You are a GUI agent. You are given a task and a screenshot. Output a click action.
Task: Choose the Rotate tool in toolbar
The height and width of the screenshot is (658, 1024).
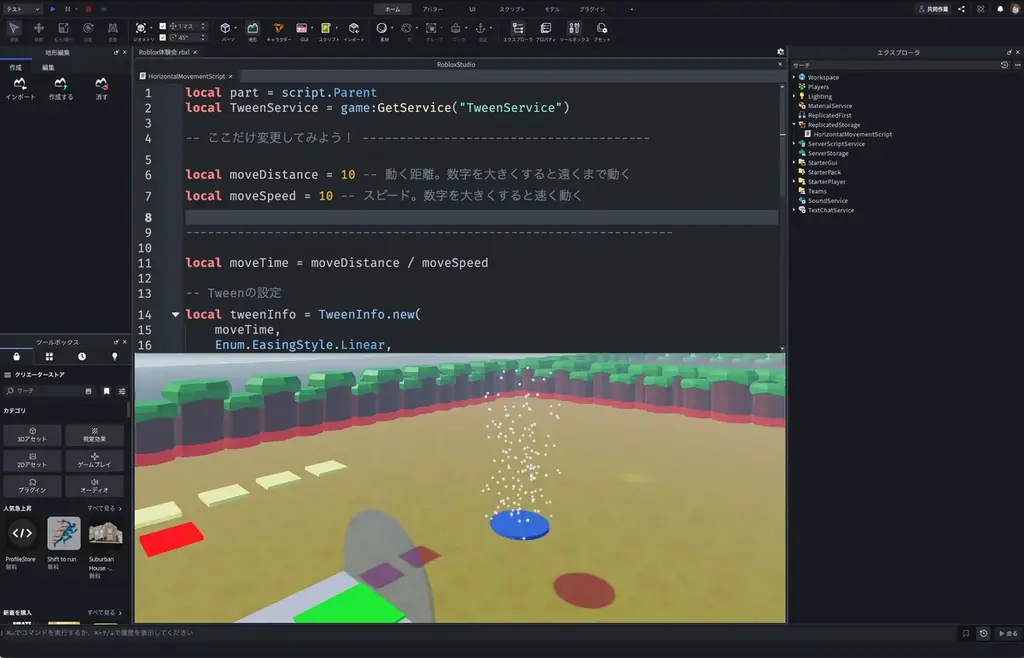(x=88, y=29)
